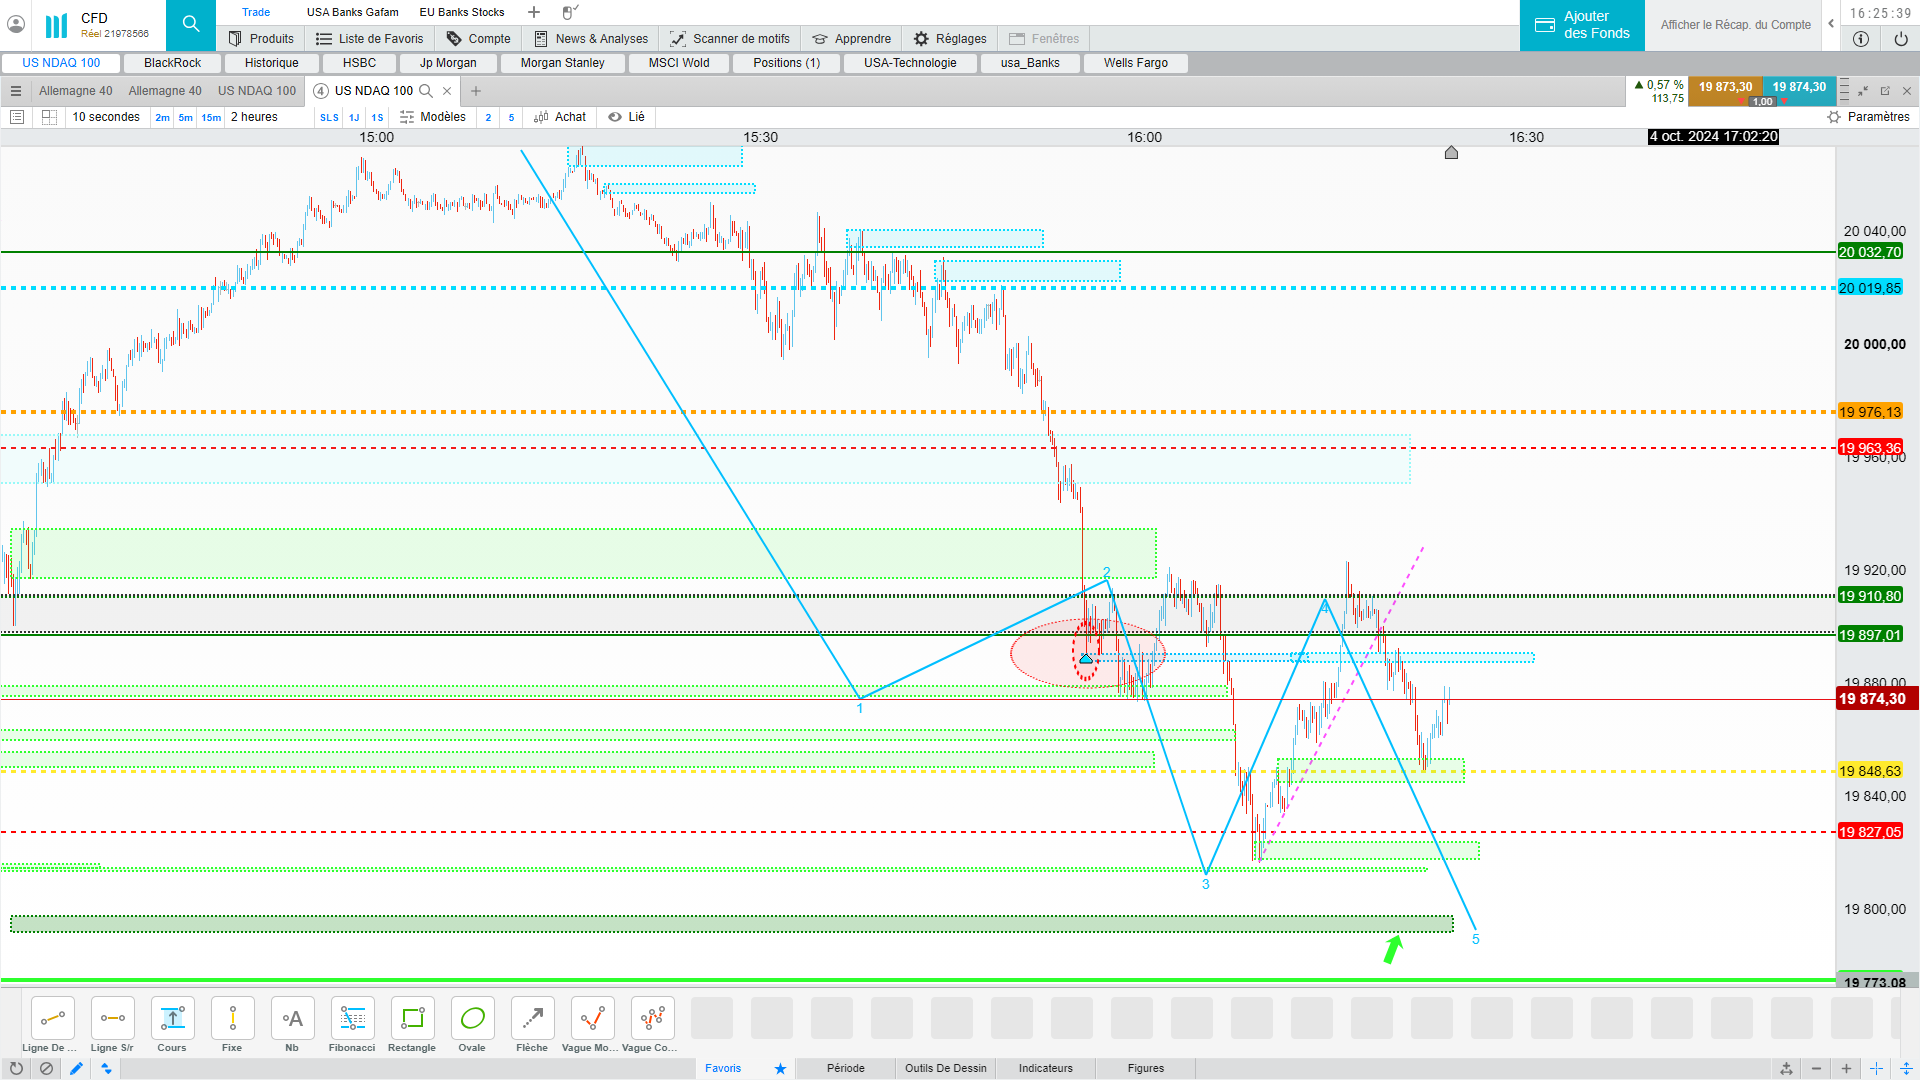Click the Ligne De trend line tool
The height and width of the screenshot is (1080, 1920).
coord(52,1019)
